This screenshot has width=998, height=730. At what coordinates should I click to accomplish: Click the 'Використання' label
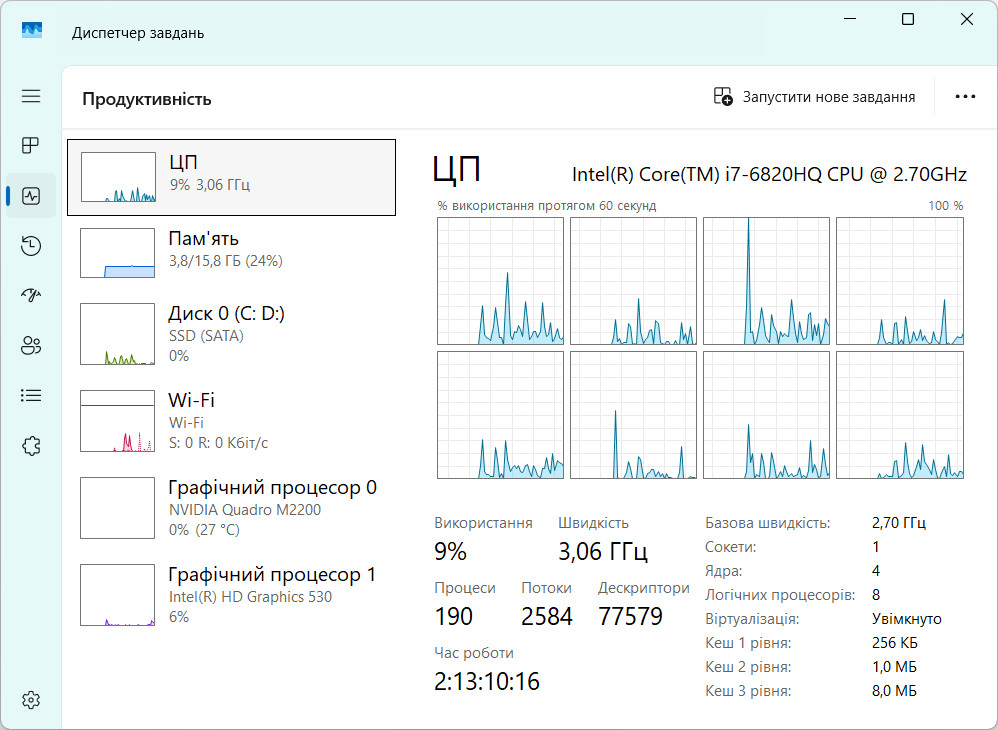tap(483, 523)
